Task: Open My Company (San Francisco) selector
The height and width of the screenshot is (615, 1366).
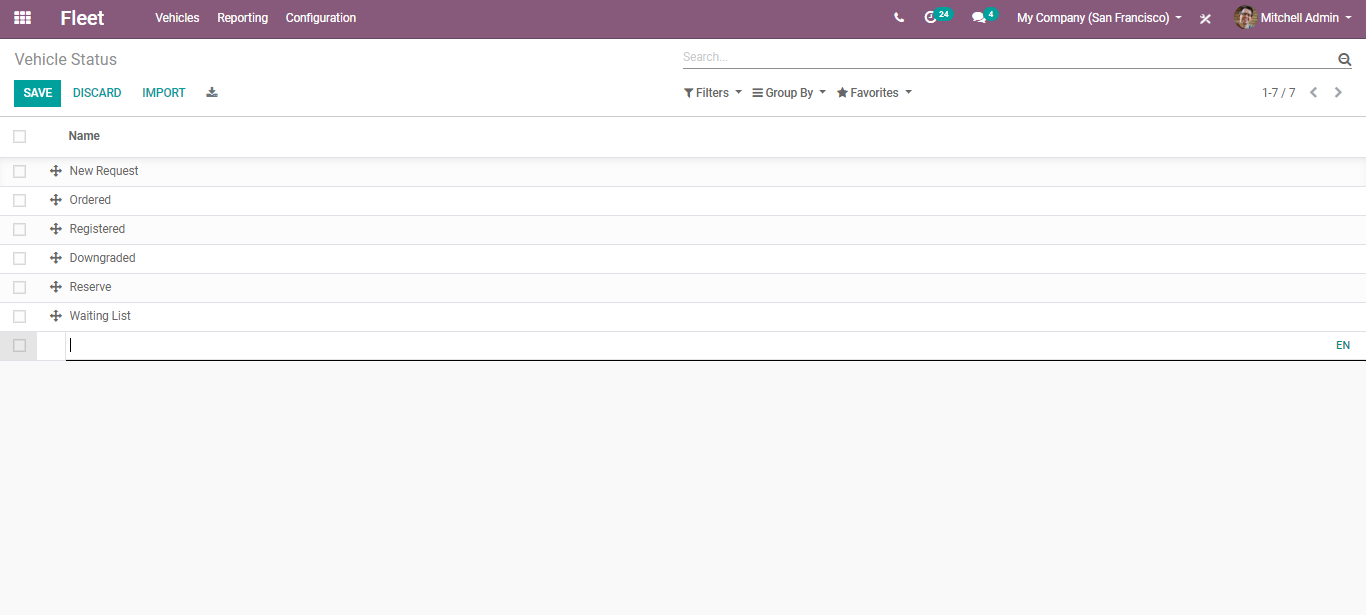Action: coord(1099,18)
